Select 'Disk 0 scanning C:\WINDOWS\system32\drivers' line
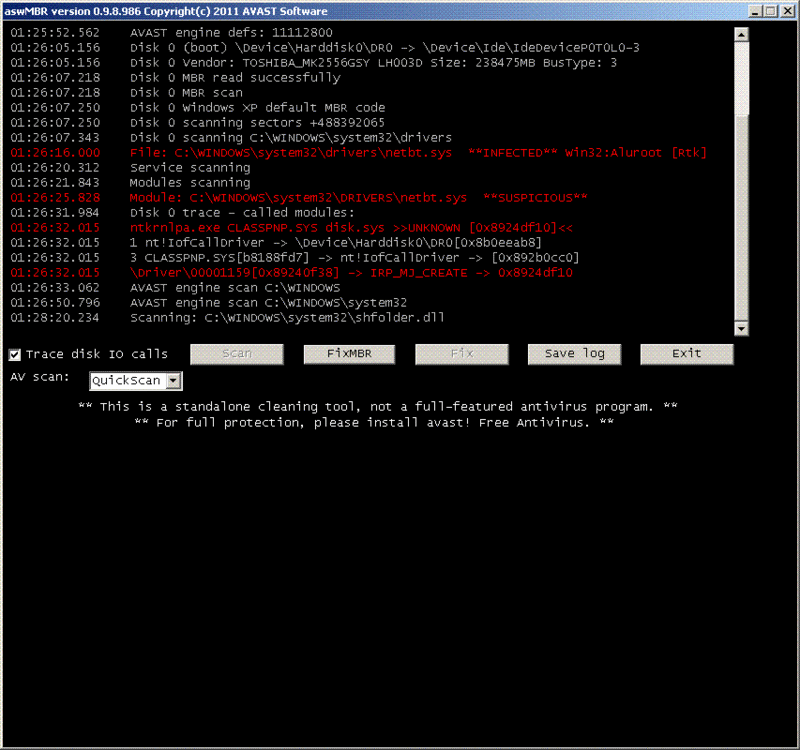This screenshot has height=750, width=800. click(x=231, y=138)
